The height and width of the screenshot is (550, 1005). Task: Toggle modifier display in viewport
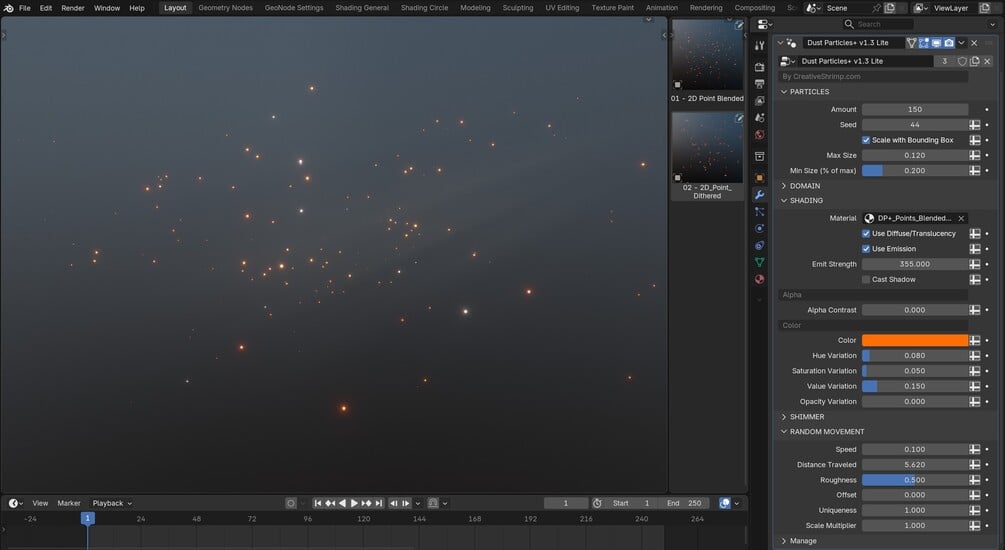[x=936, y=43]
